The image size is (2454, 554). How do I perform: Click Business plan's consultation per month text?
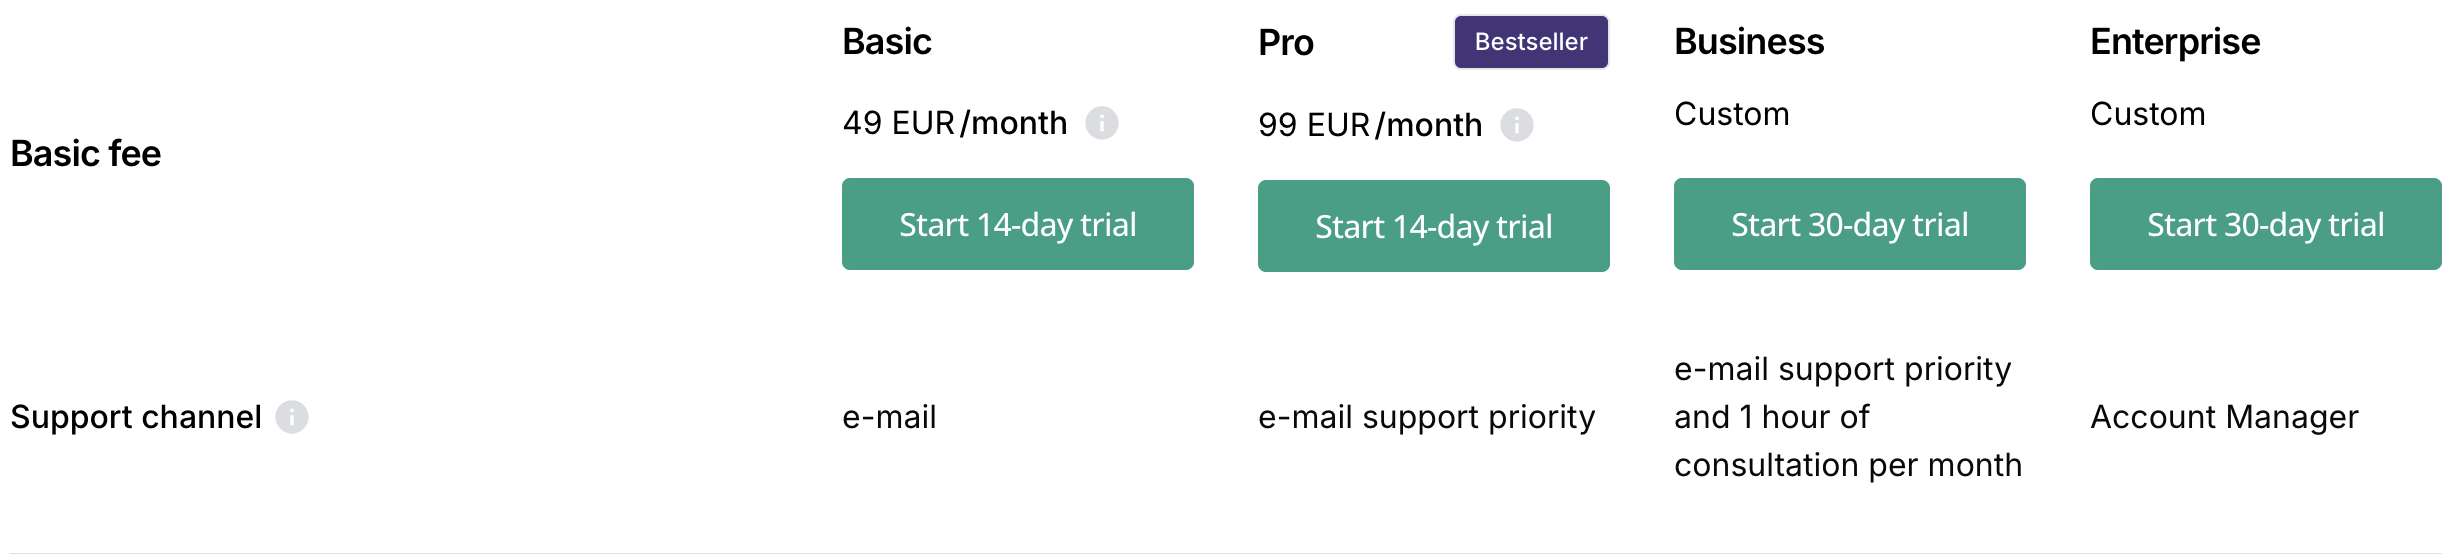click(x=1848, y=465)
